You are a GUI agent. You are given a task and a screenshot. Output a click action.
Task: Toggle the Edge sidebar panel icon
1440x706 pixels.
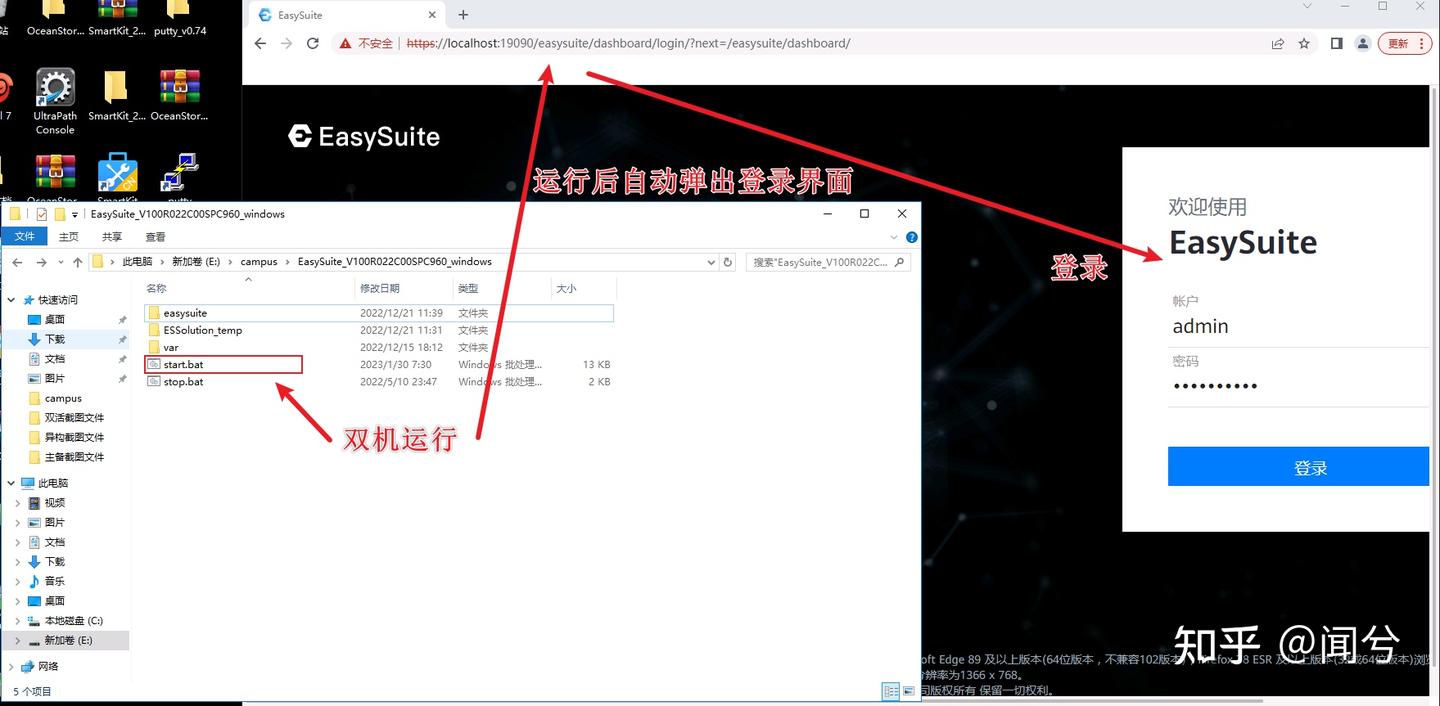pos(1335,43)
